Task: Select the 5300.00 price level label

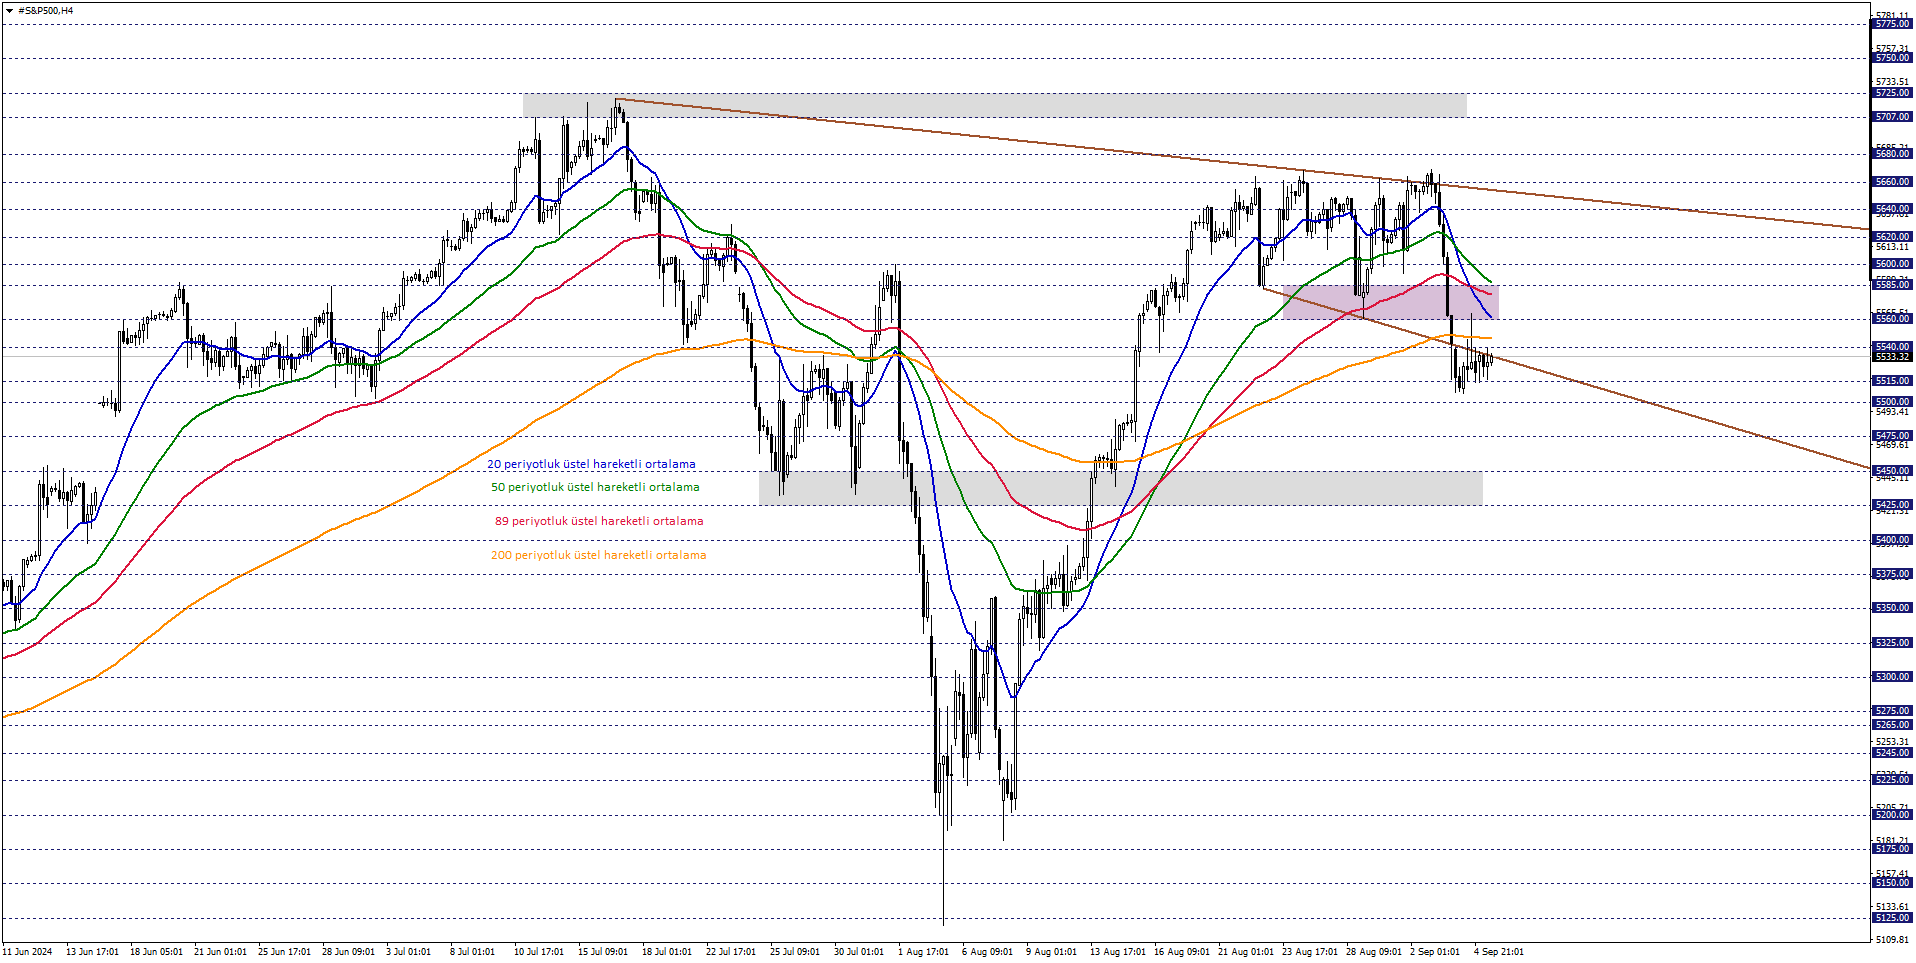Action: (1892, 677)
